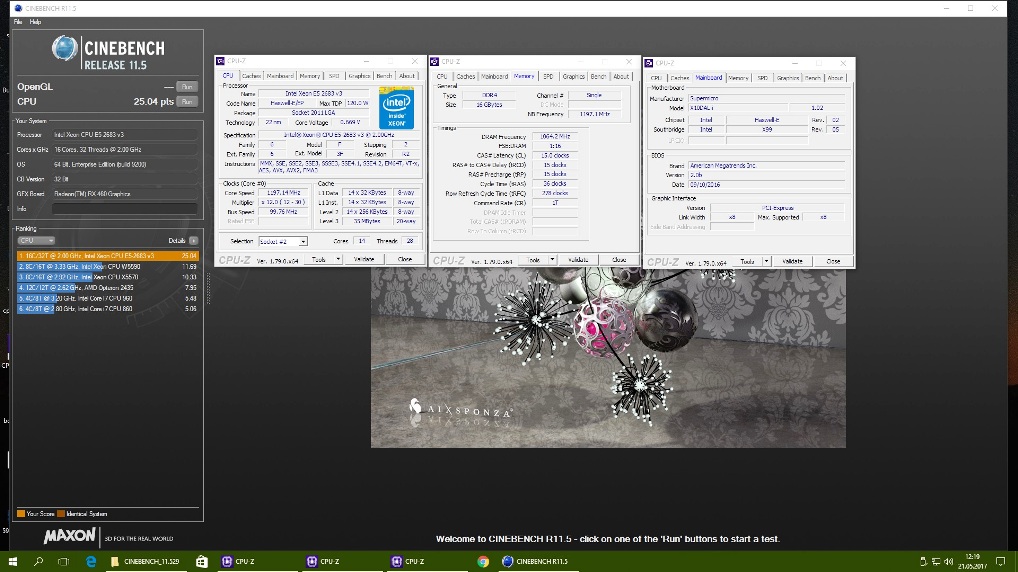Click the MAXON logo at bottom left
The image size is (1018, 572).
coord(69,536)
